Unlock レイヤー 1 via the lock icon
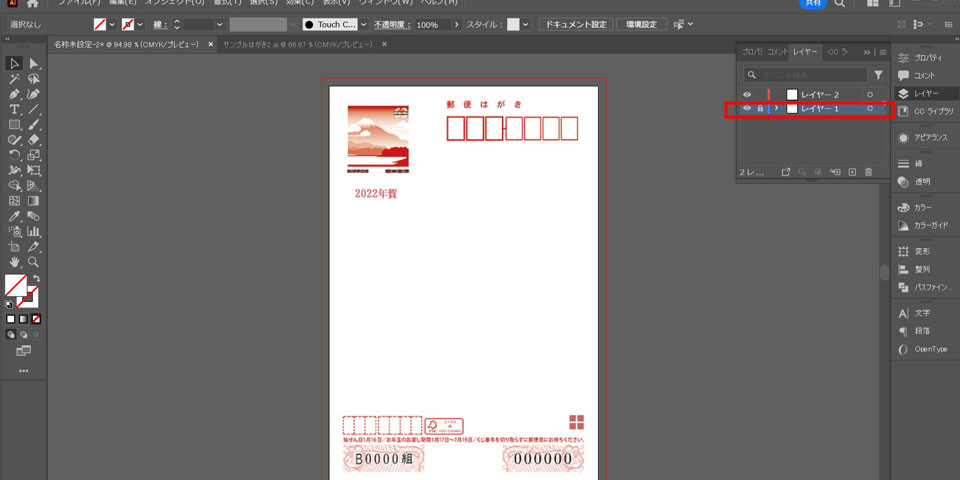This screenshot has width=960, height=480. pos(760,108)
